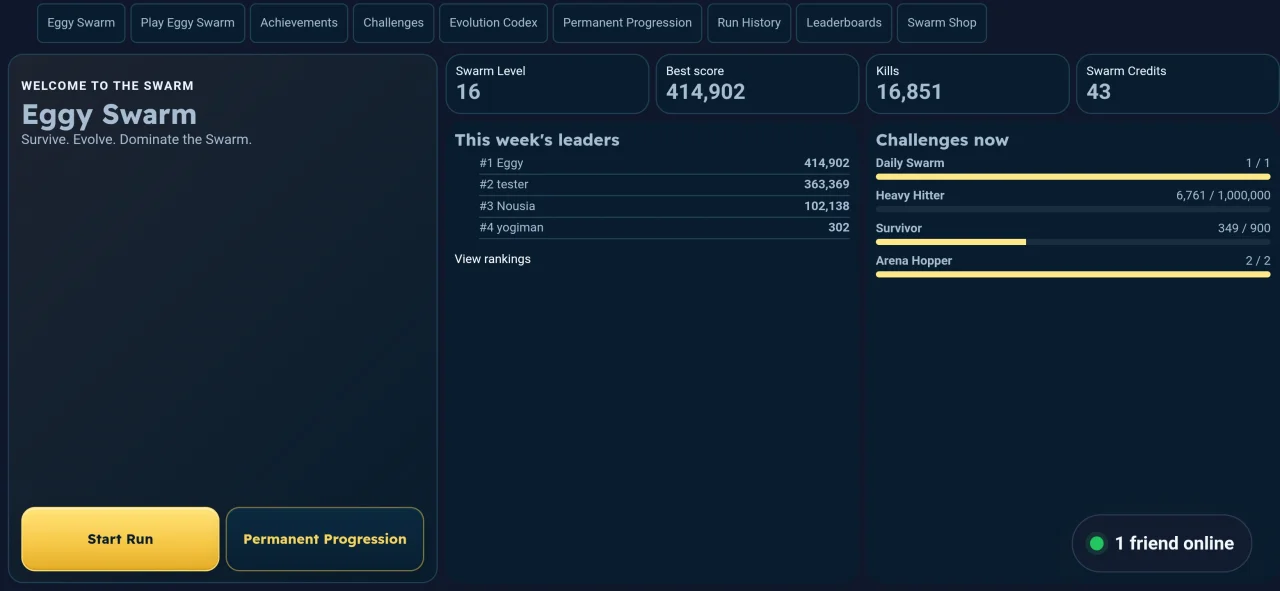Click the 349 / 900 progress value
Viewport: 1280px width, 591px height.
[x=1244, y=228]
